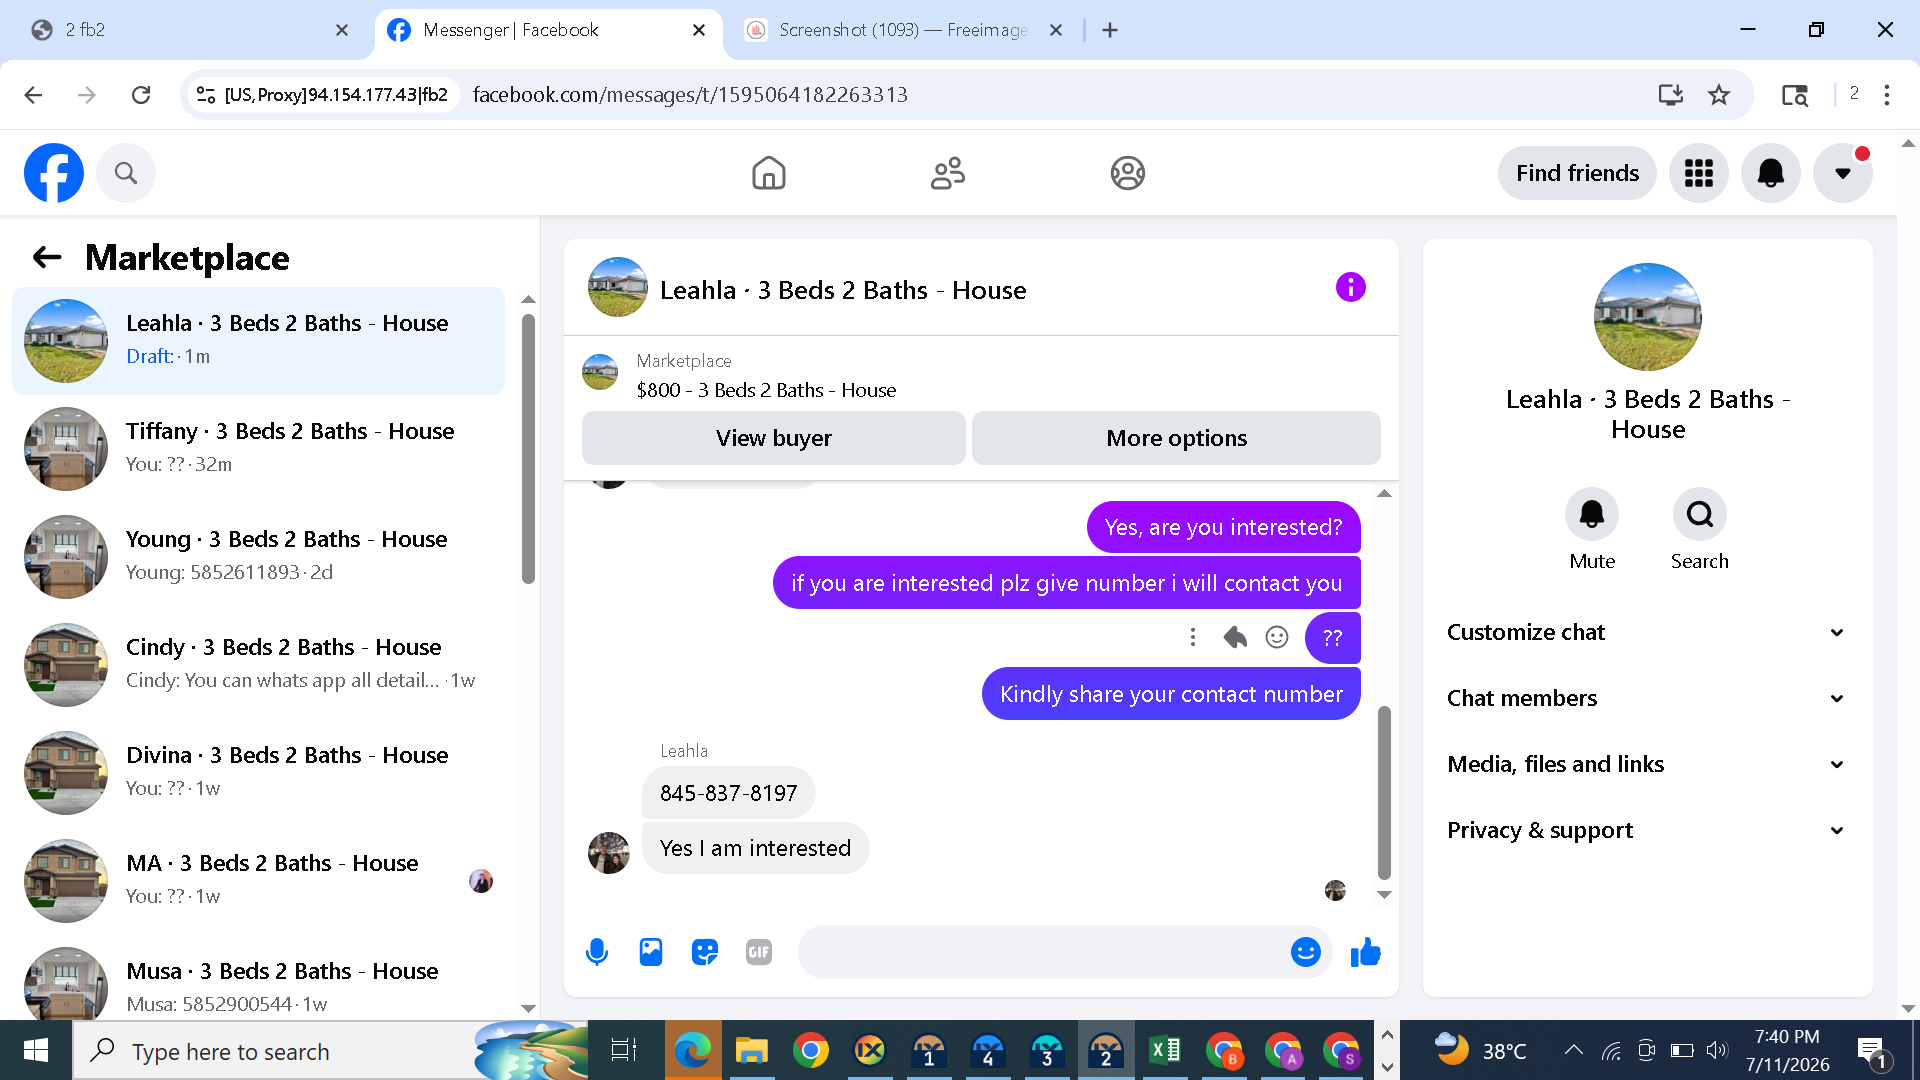Open the Facebook logo home link
The image size is (1920, 1080).
[x=54, y=173]
